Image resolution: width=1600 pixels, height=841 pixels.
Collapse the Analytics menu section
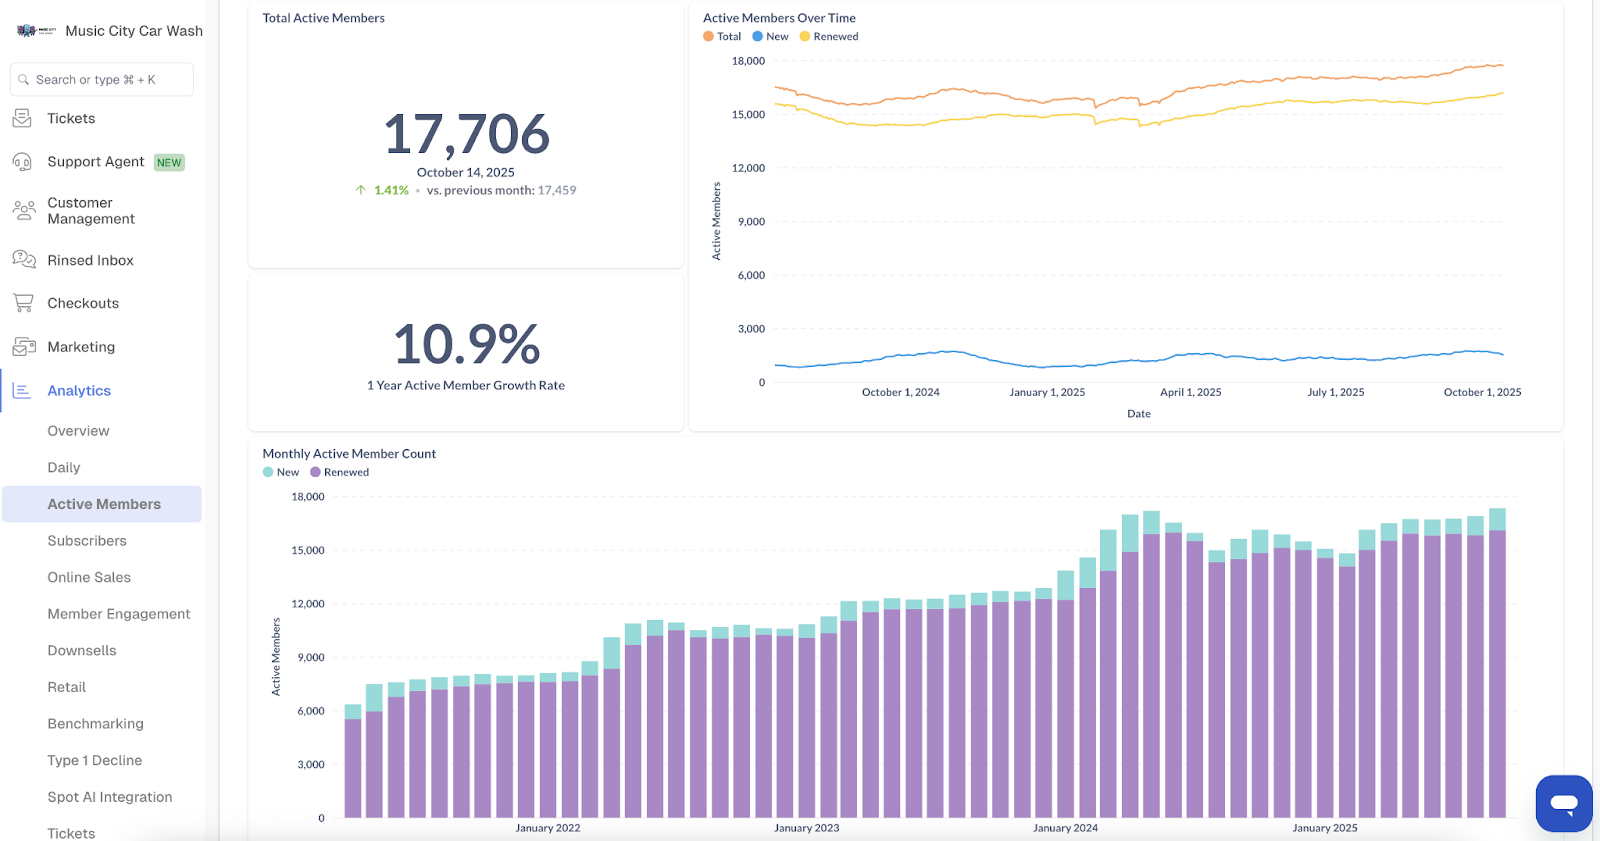pos(79,391)
